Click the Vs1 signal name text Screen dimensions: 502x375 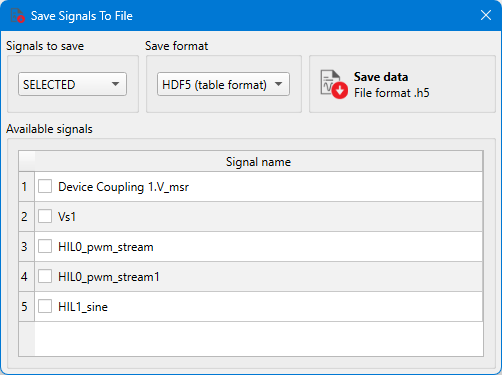[67, 217]
